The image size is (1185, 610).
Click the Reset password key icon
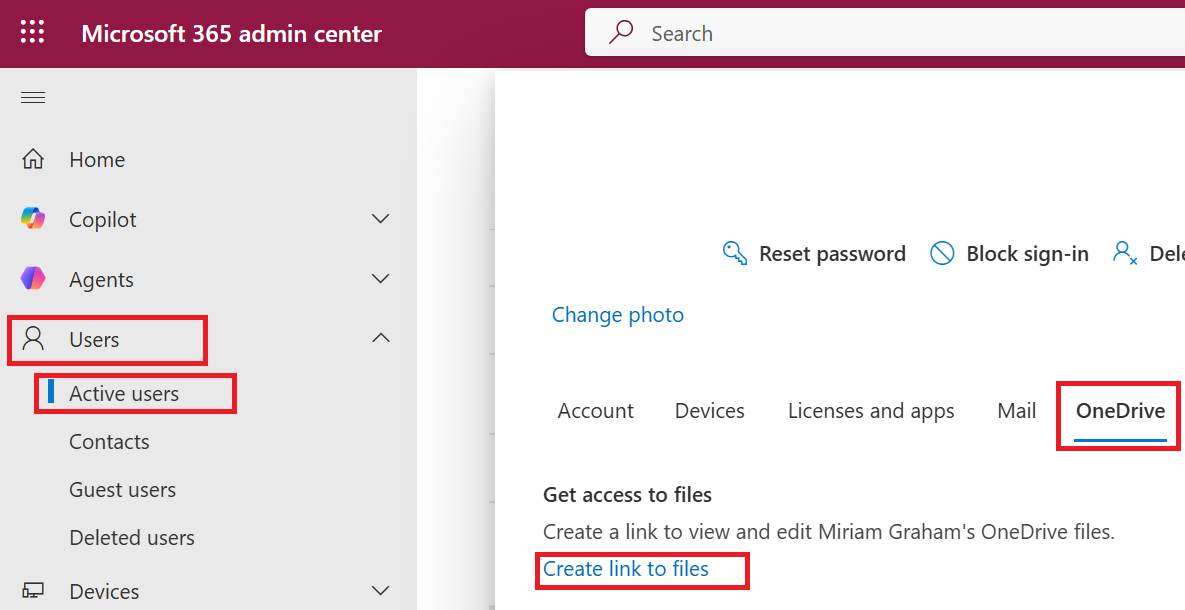735,254
